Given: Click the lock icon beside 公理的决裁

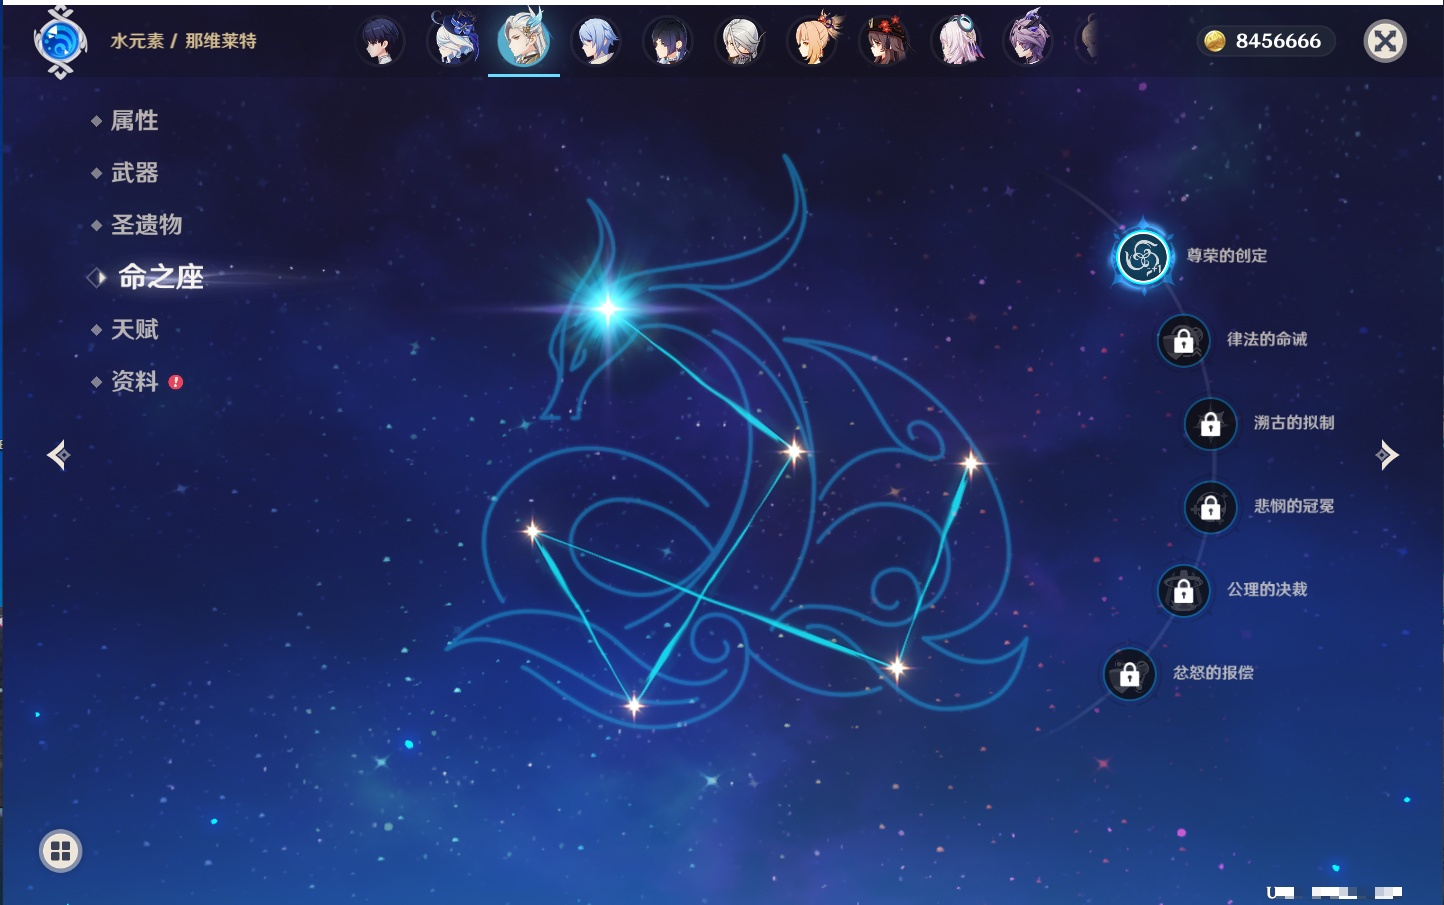Looking at the screenshot, I should pos(1183,591).
